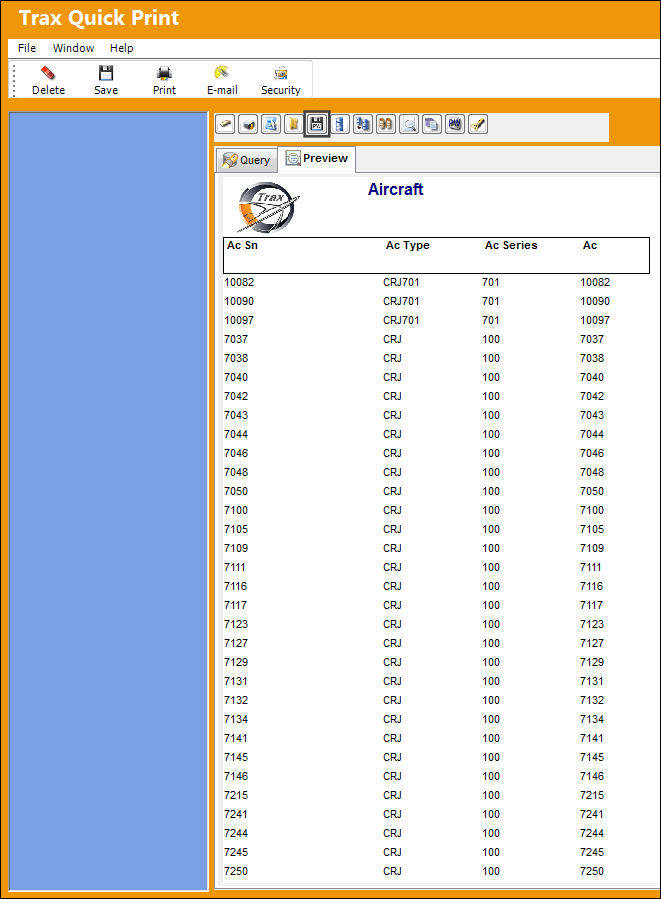Click the yellow key icon in report toolbar
The image size is (661, 899).
click(x=478, y=124)
